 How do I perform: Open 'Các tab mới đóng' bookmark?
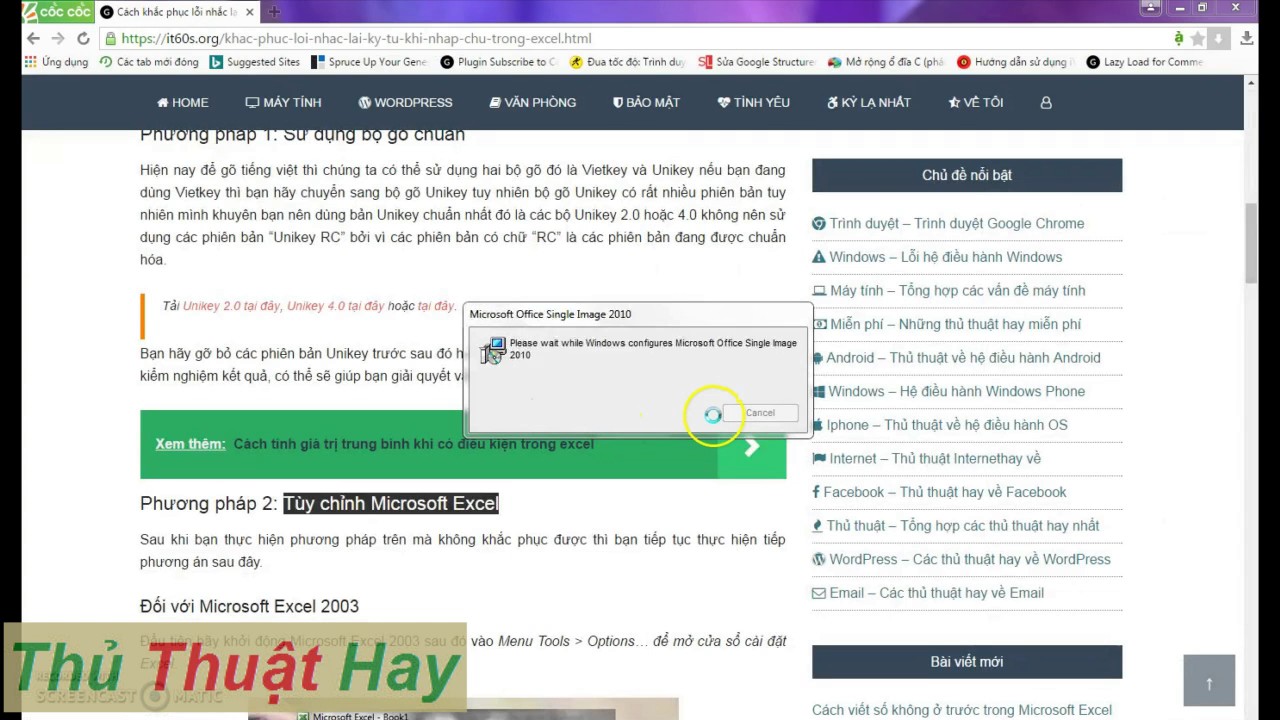(149, 62)
